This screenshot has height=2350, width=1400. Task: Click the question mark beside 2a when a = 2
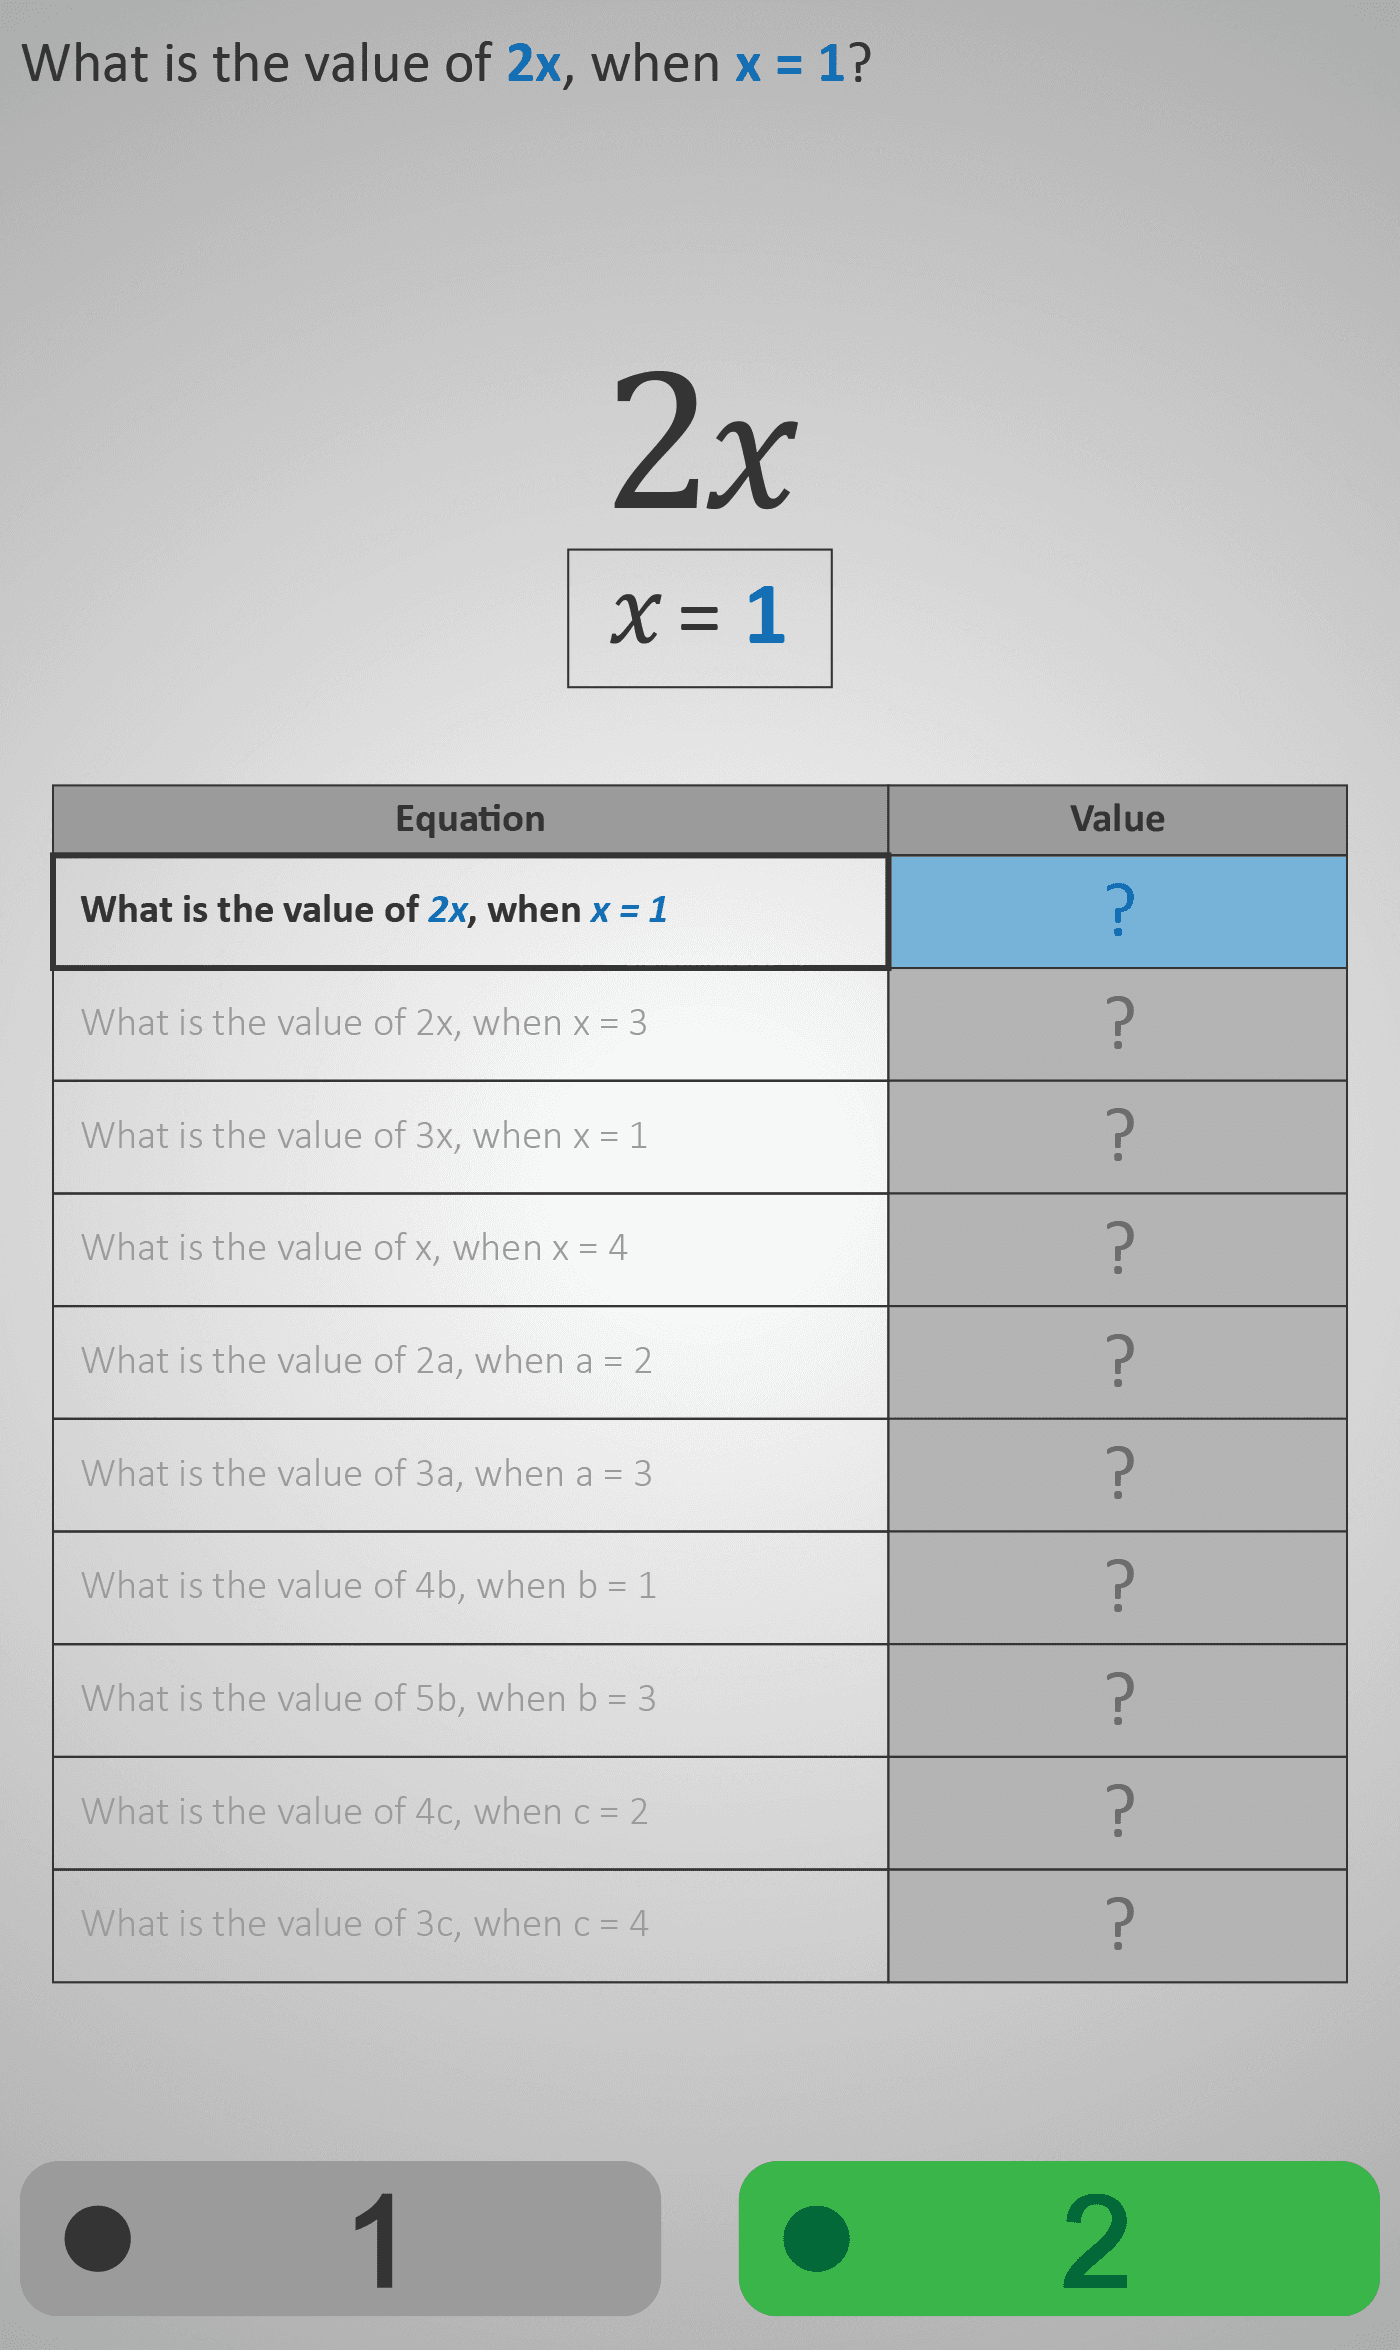[1118, 1362]
